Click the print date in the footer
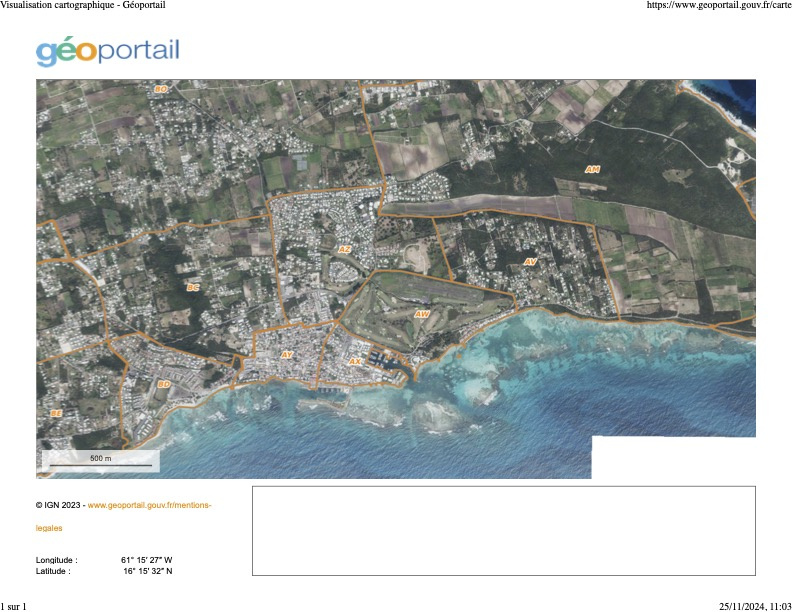This screenshot has height=612, width=792. (x=755, y=606)
